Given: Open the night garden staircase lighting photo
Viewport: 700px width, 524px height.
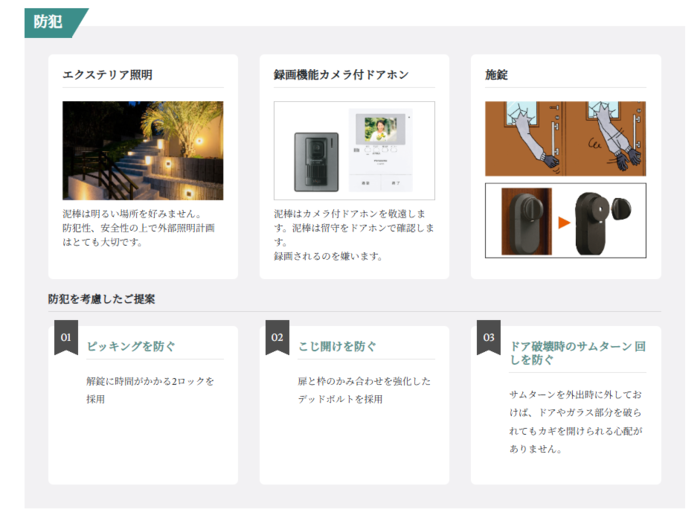Looking at the screenshot, I should click(143, 150).
